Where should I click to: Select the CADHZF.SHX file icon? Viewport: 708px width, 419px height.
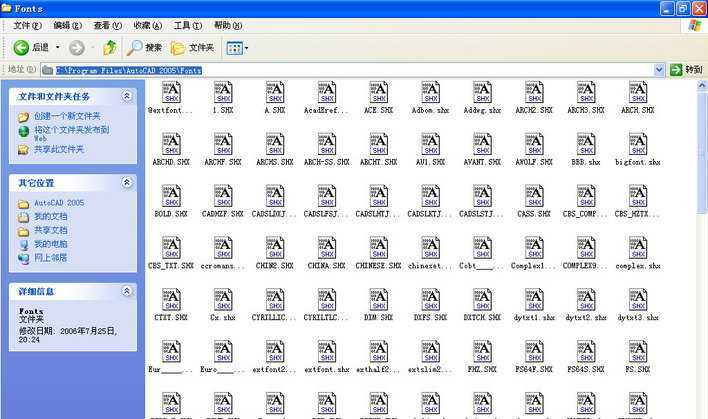click(223, 196)
